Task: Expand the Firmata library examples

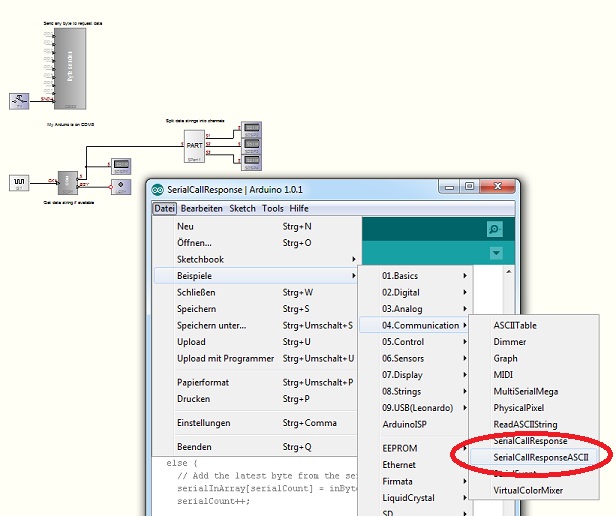Action: tap(416, 481)
